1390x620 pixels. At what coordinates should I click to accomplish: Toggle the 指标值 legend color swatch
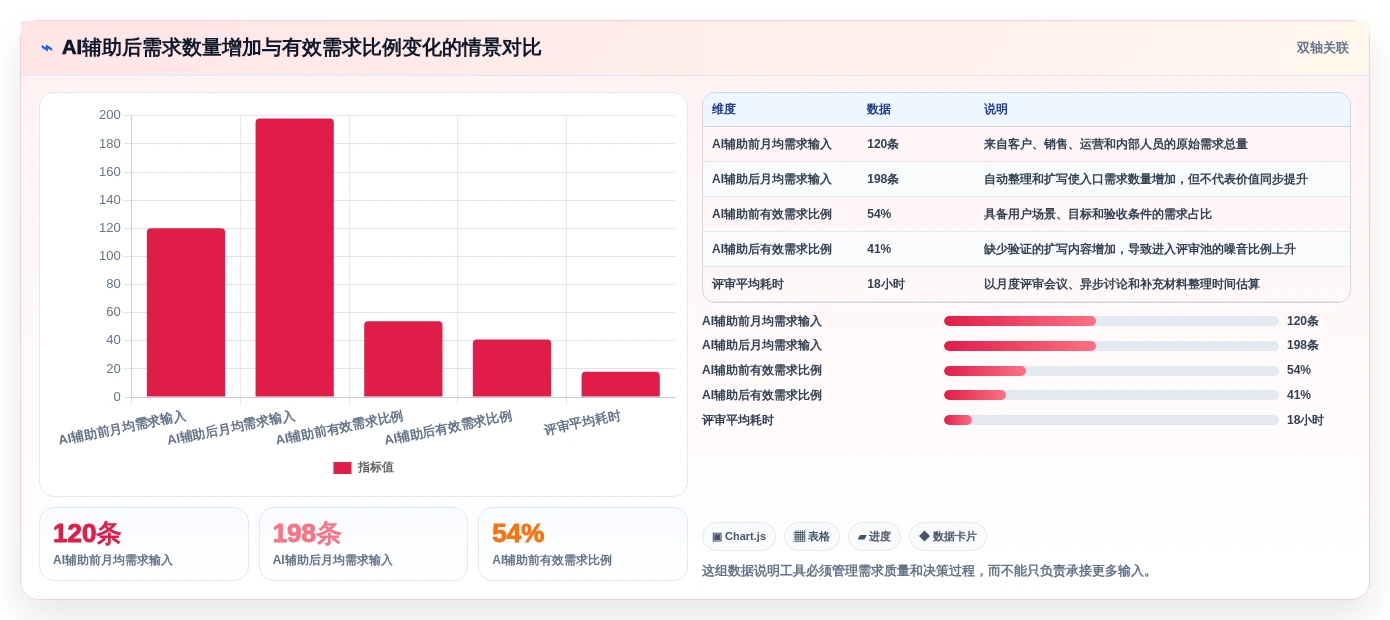tap(342, 468)
